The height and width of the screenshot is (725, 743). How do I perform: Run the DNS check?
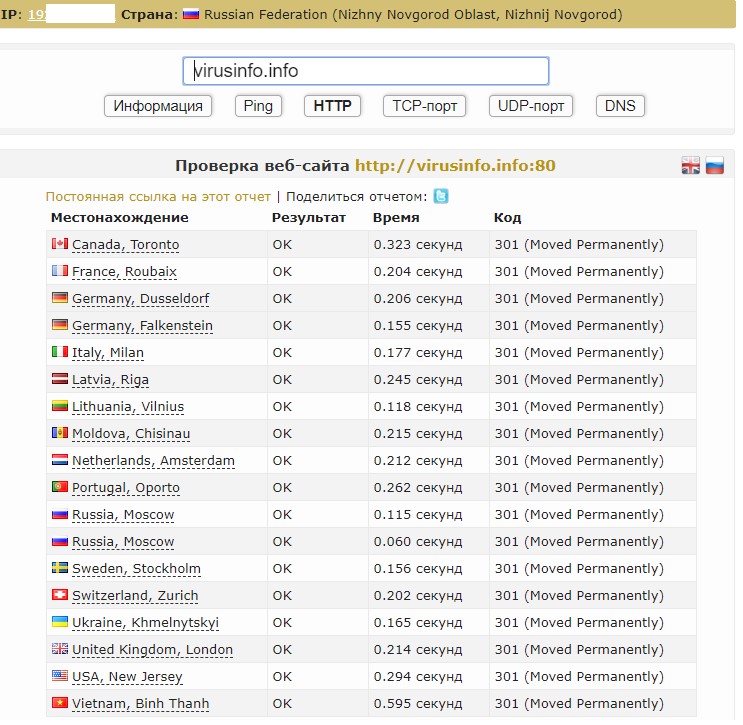tap(620, 106)
